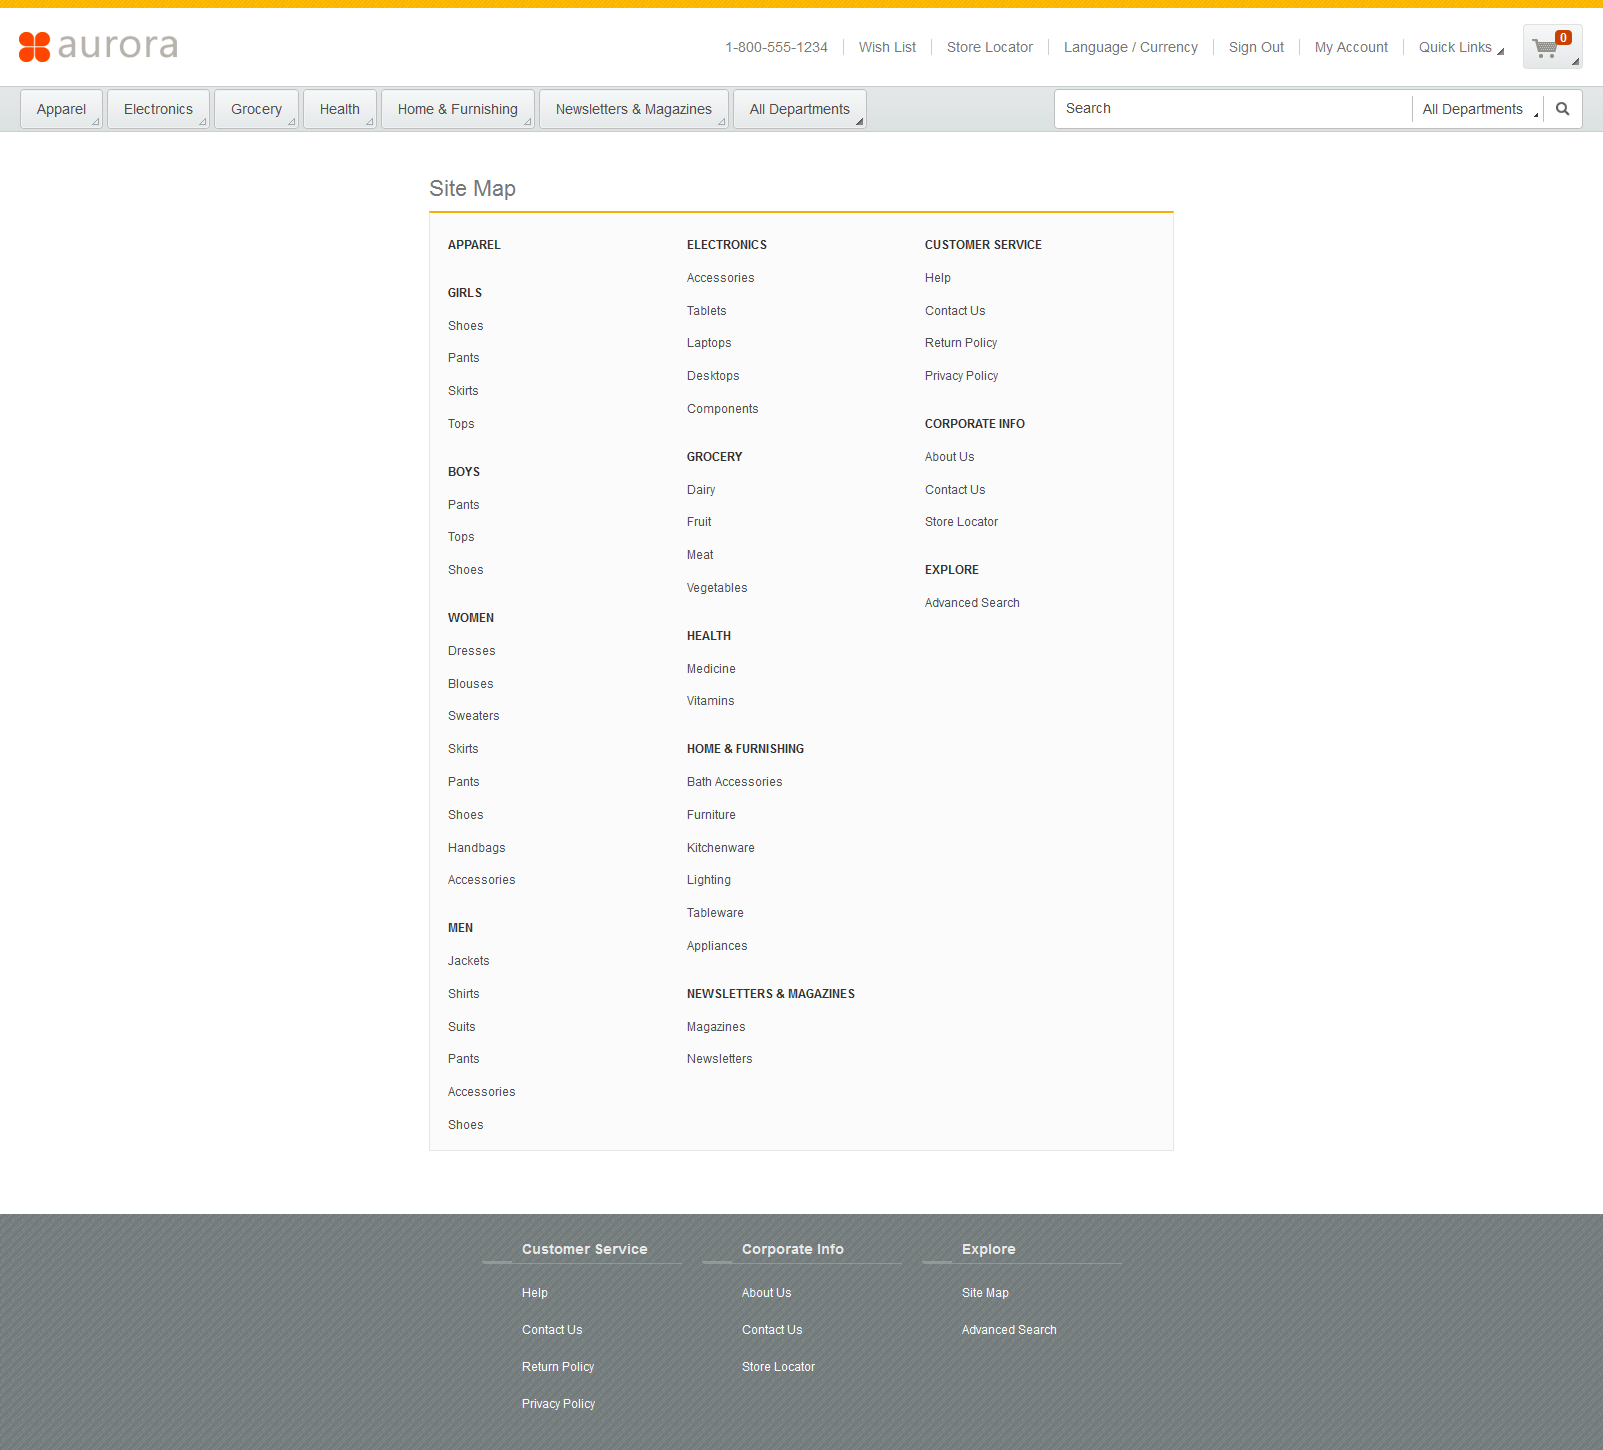Open footer Help link
This screenshot has height=1450, width=1603.
[x=535, y=1293]
